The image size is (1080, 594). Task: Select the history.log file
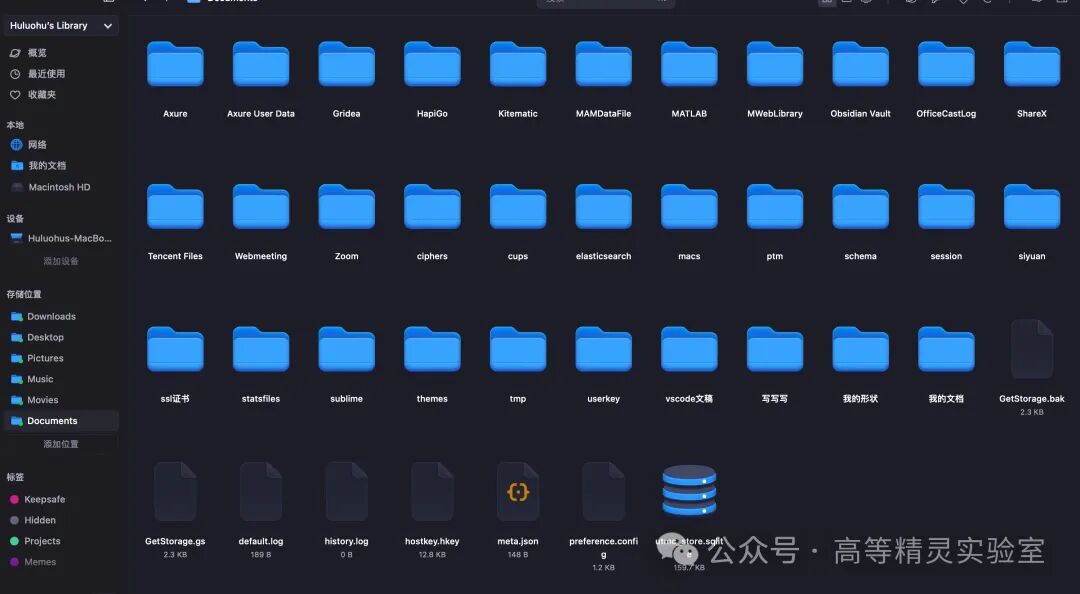pos(346,491)
